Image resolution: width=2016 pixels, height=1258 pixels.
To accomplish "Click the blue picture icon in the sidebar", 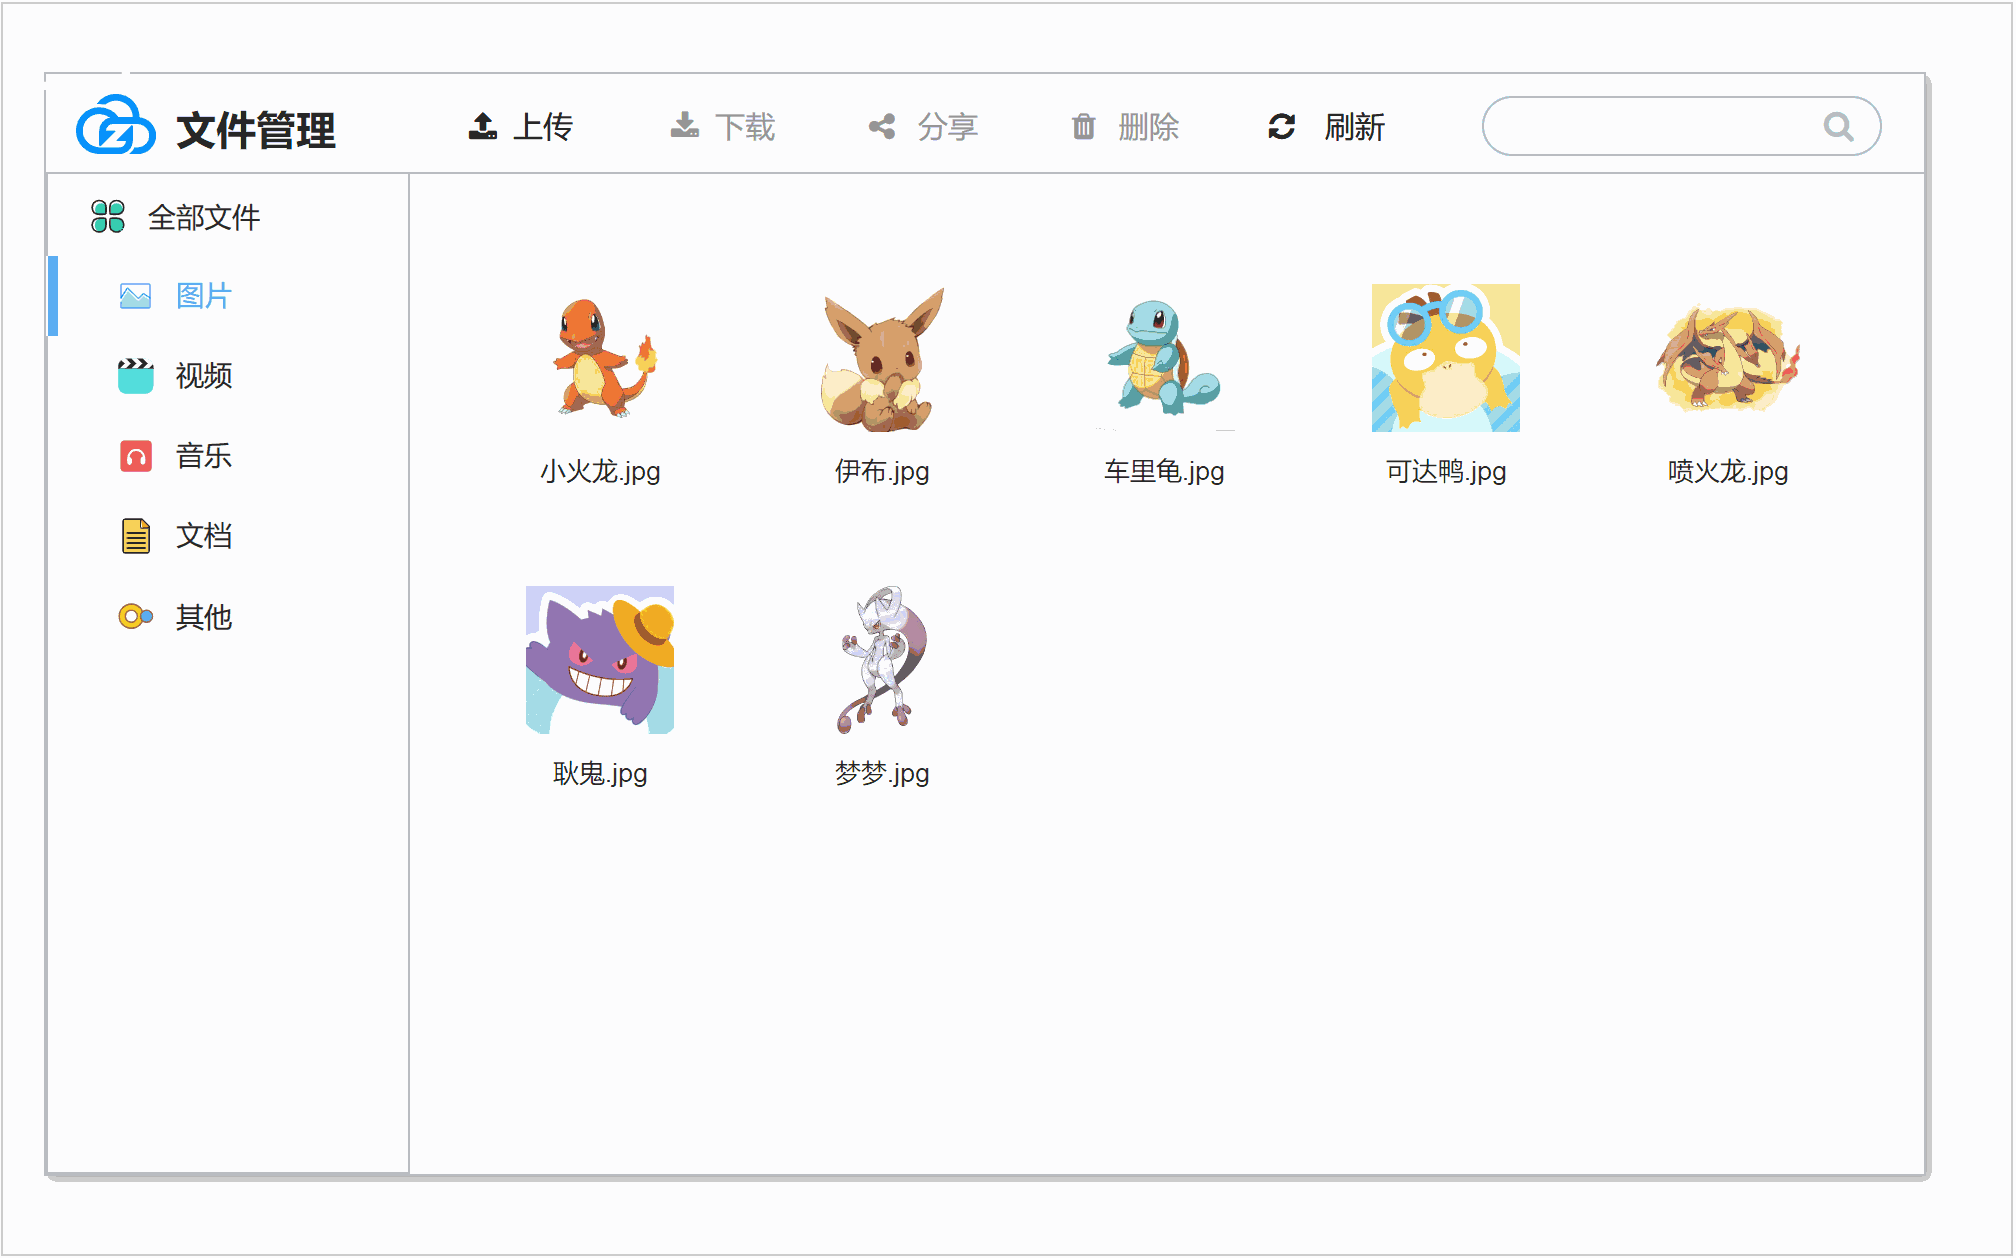I will [135, 296].
